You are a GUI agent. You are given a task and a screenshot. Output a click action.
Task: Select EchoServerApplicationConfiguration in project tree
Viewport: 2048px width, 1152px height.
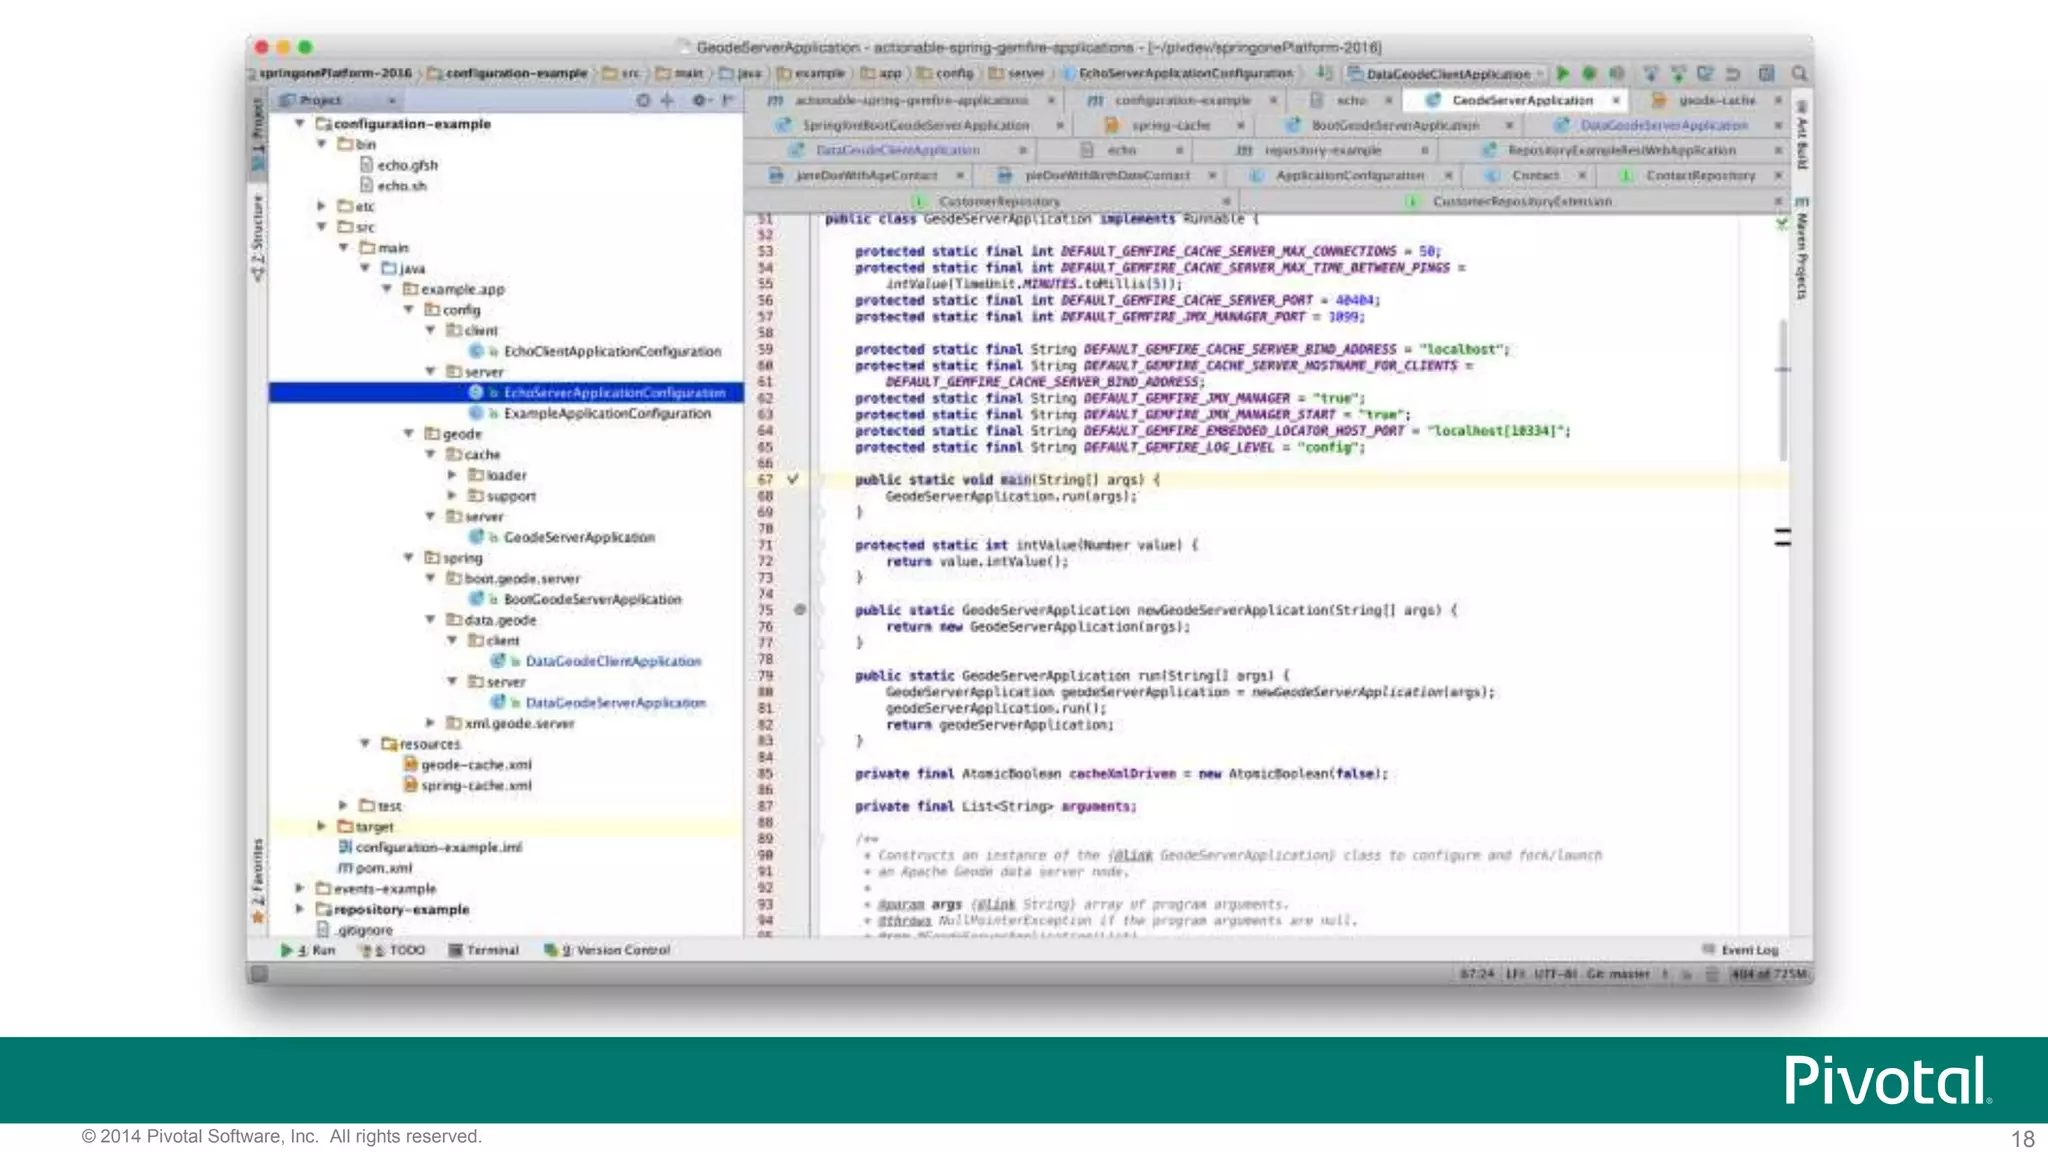(506, 392)
